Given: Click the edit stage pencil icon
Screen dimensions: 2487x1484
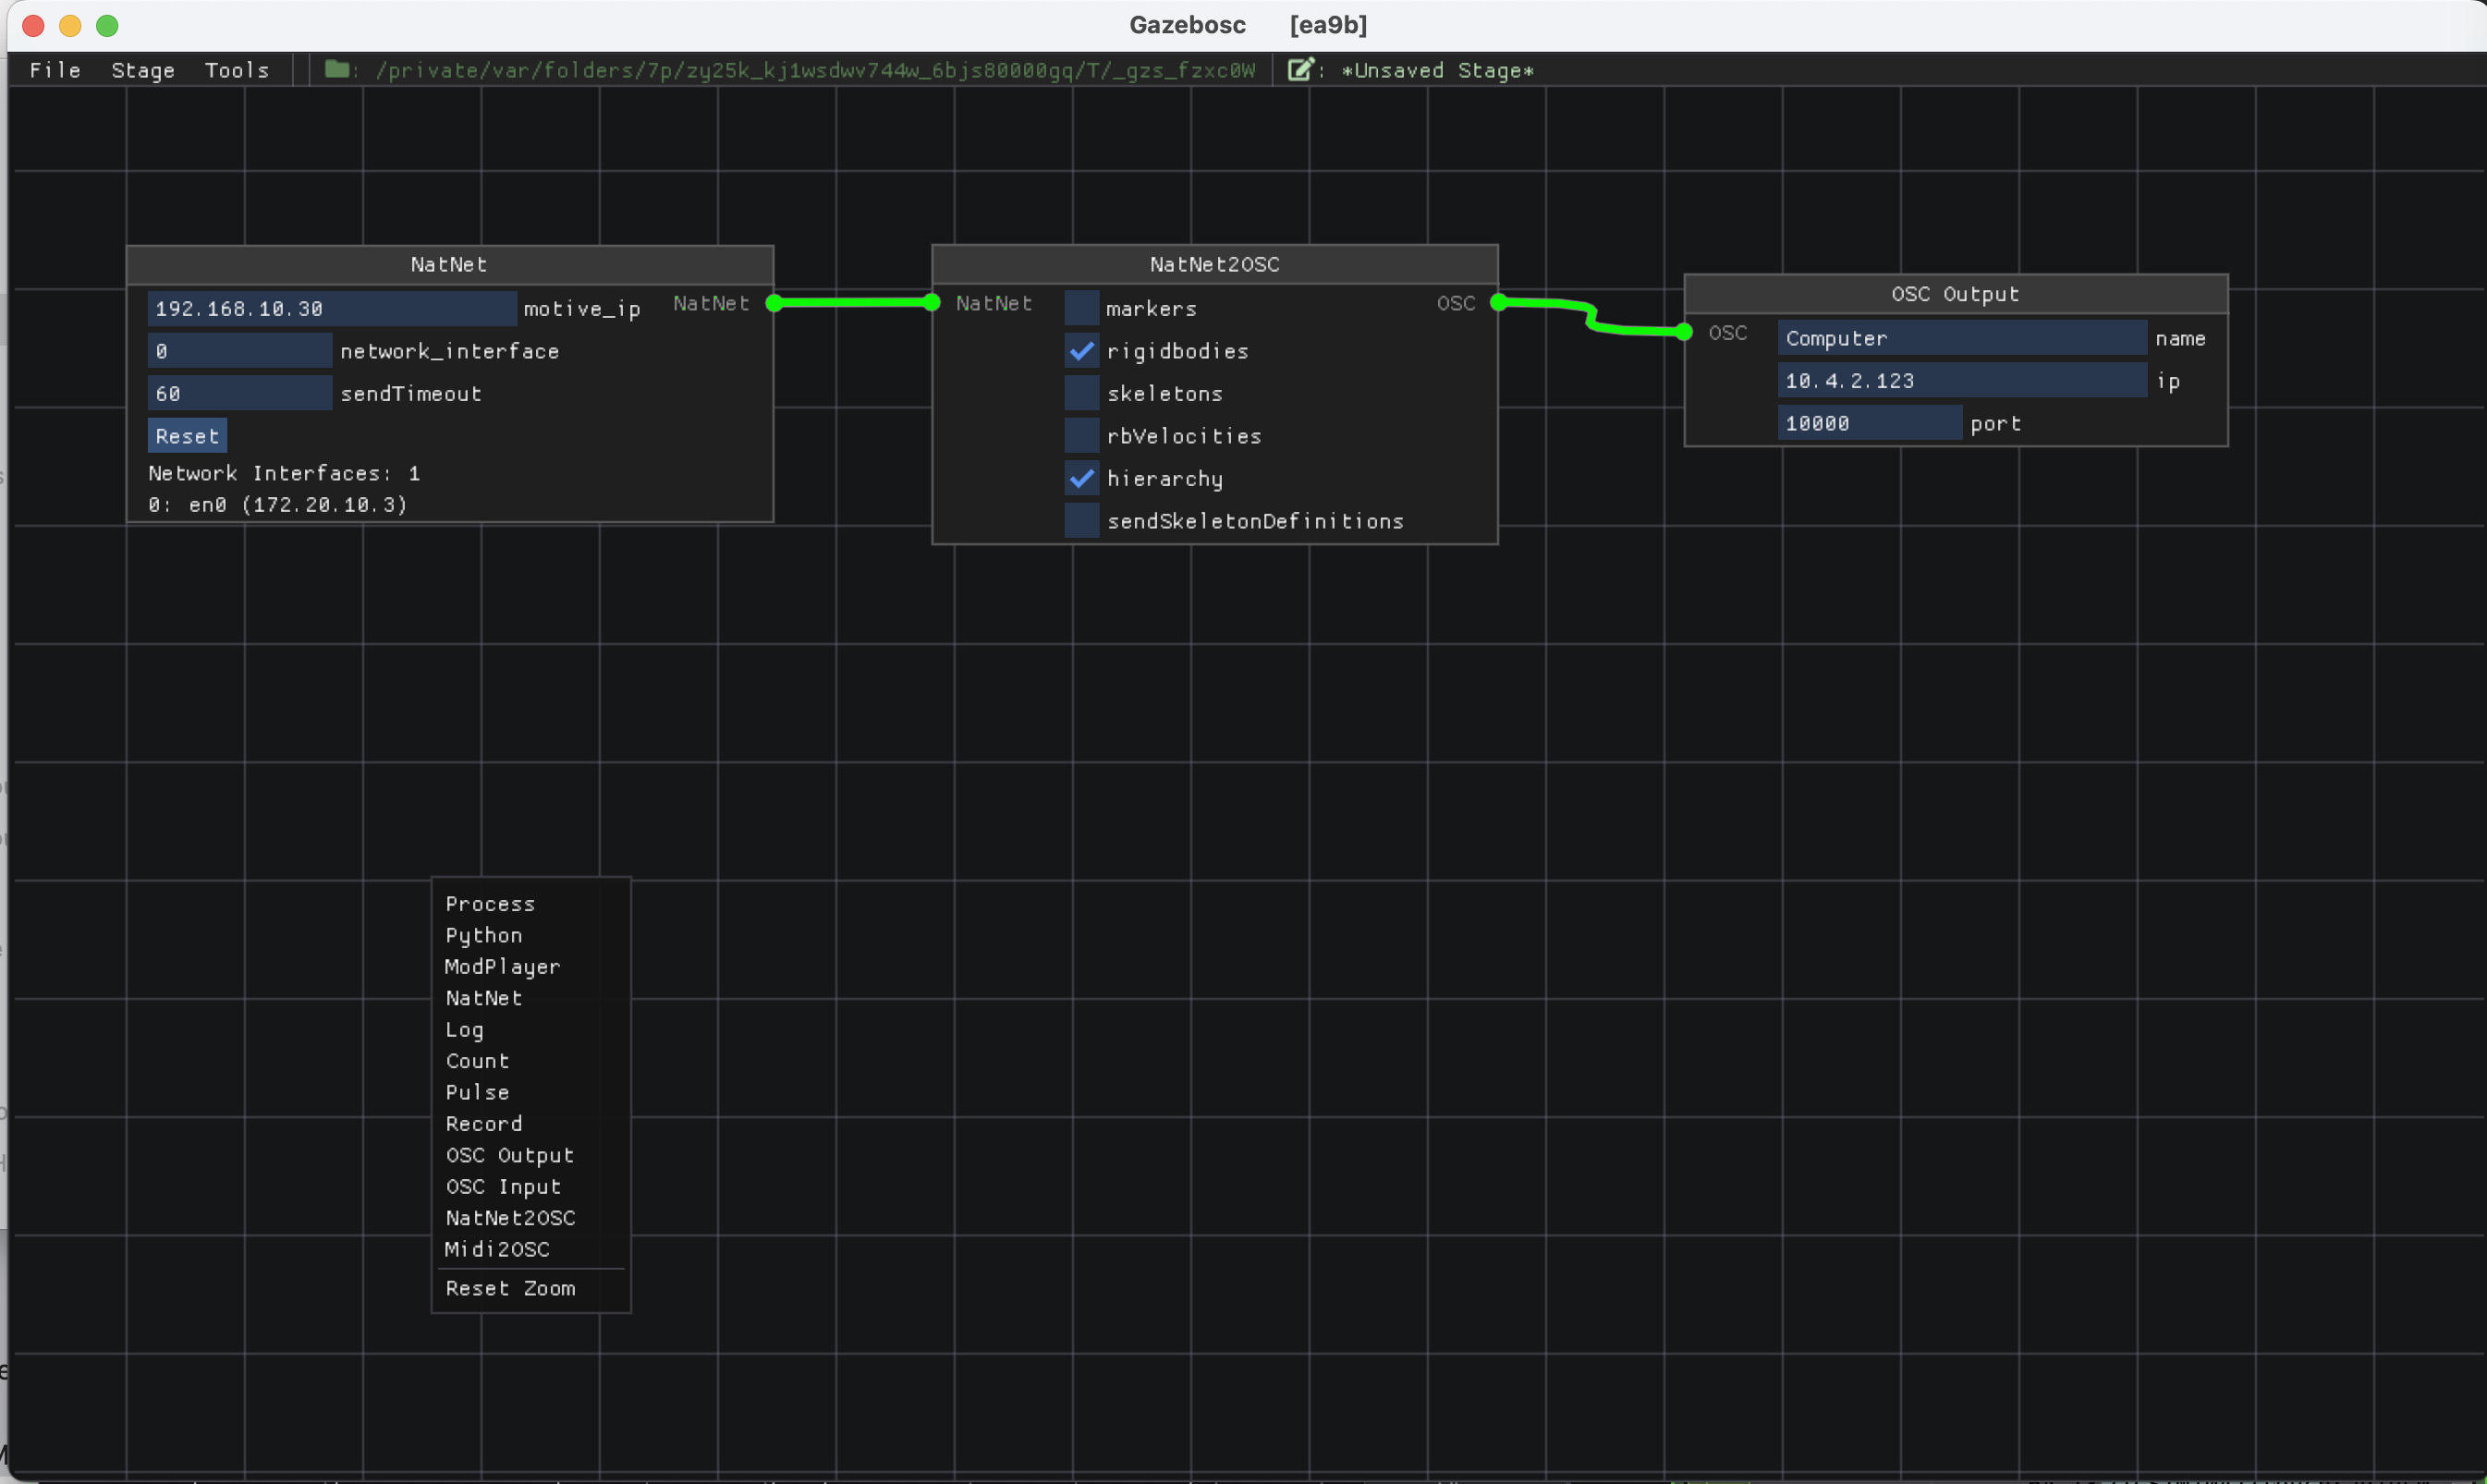Looking at the screenshot, I should pyautogui.click(x=1299, y=69).
